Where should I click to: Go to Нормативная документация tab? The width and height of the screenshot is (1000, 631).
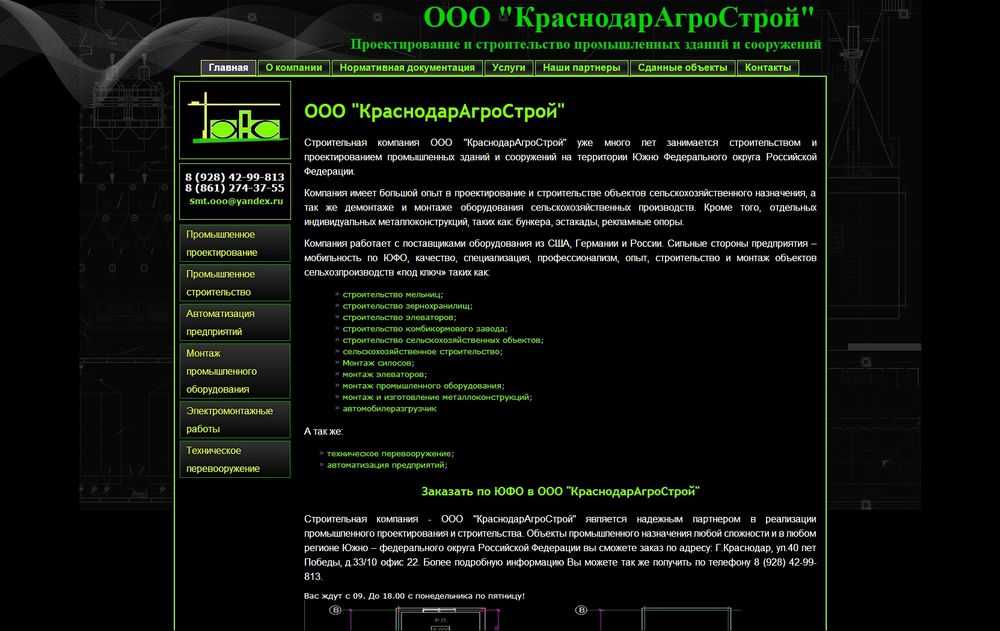pyautogui.click(x=407, y=68)
